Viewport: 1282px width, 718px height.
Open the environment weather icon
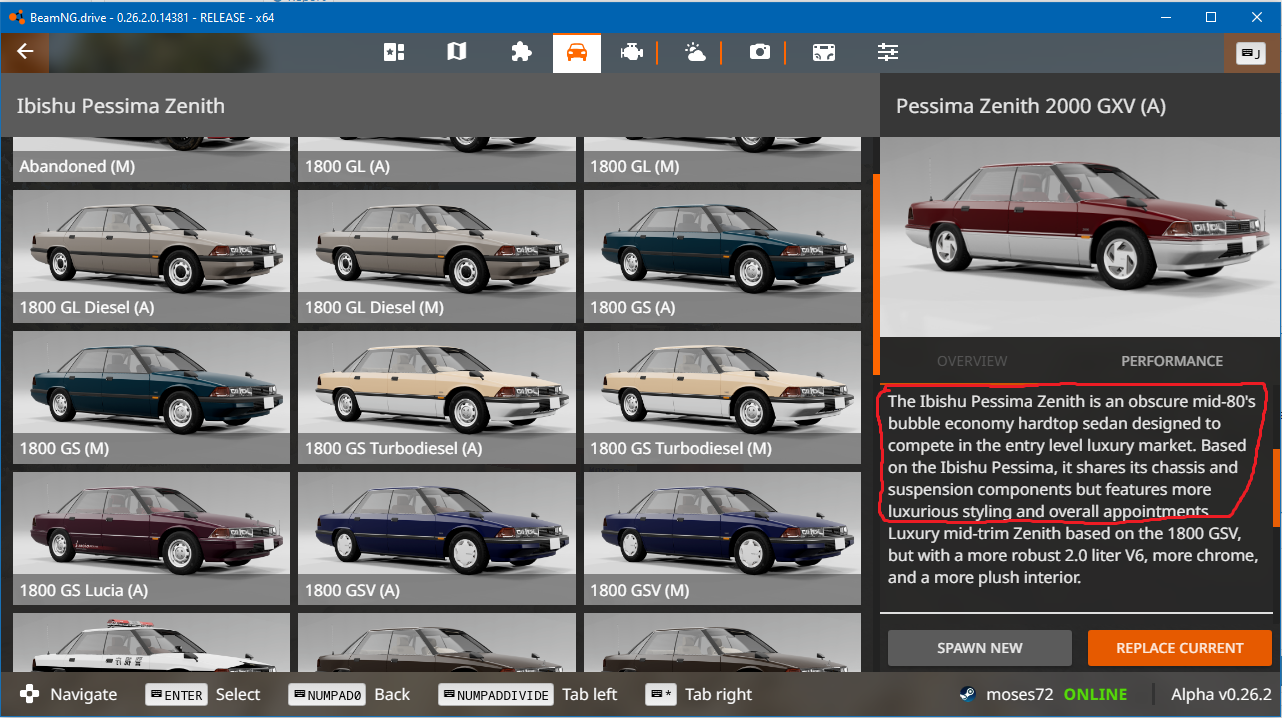pos(695,52)
